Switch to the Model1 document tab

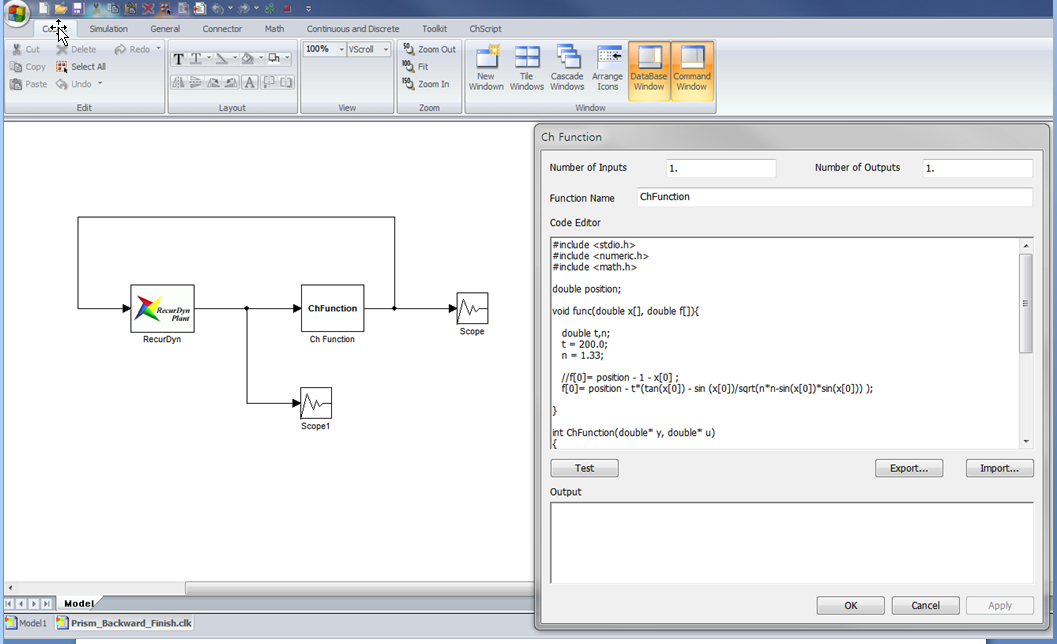pyautogui.click(x=27, y=622)
